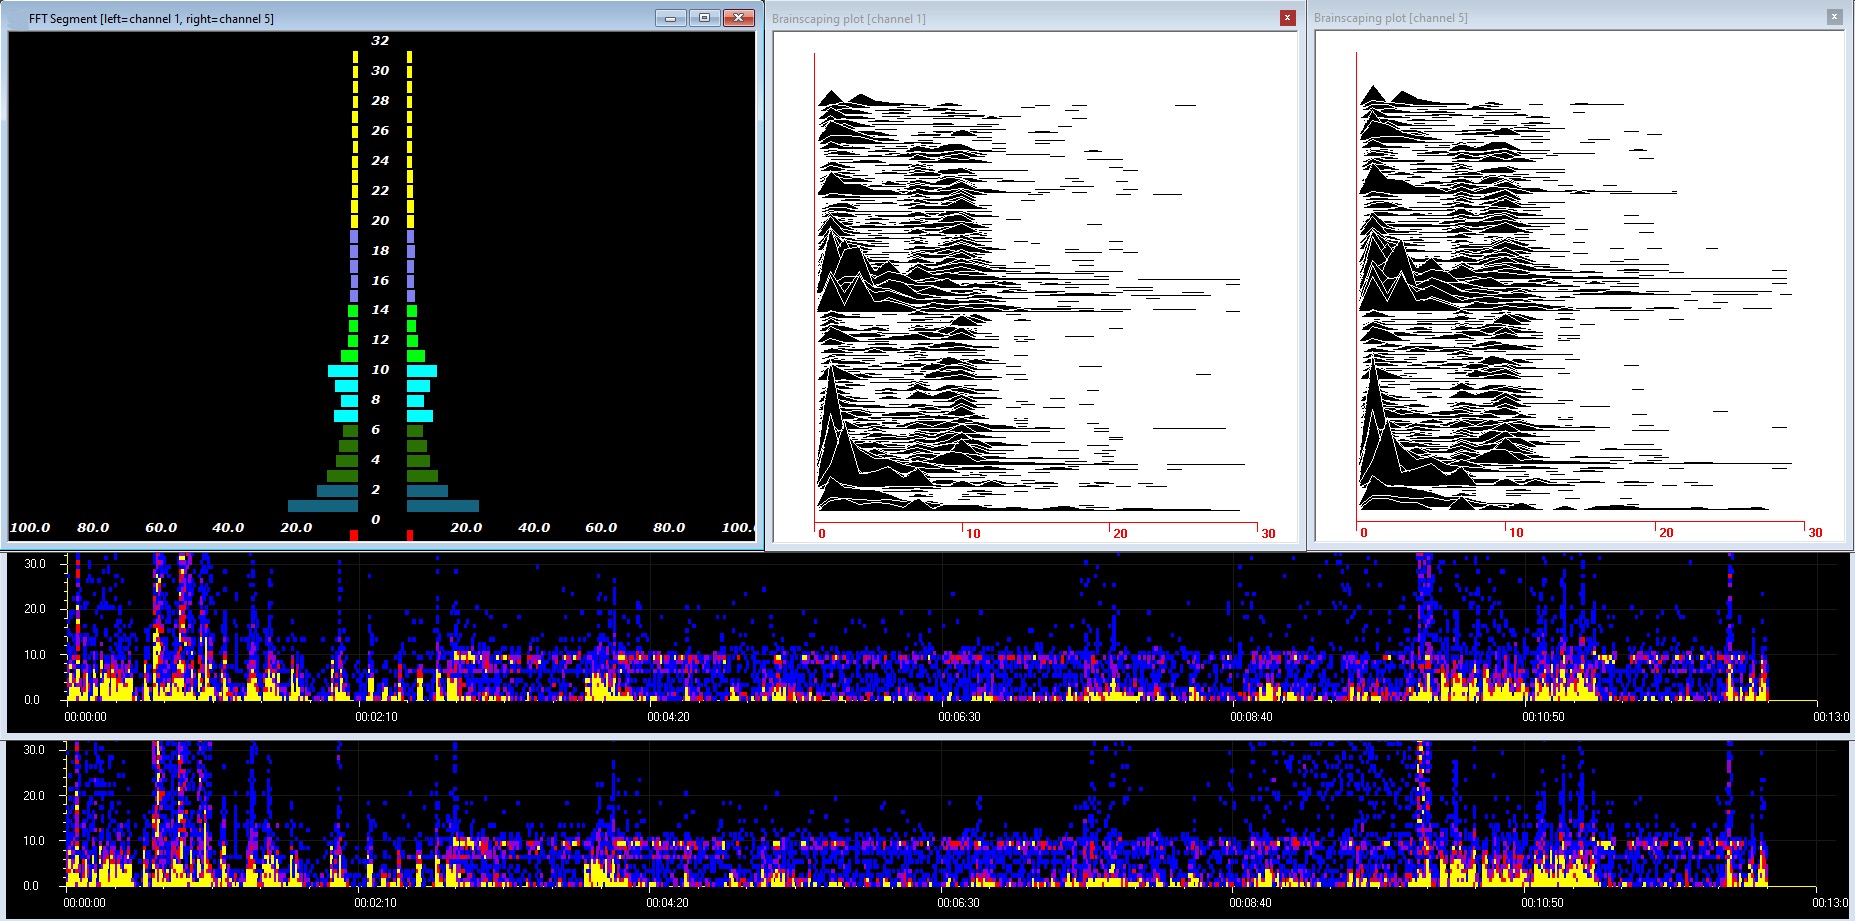Maximize the FFT Segment window
This screenshot has width=1855, height=921.
704,18
